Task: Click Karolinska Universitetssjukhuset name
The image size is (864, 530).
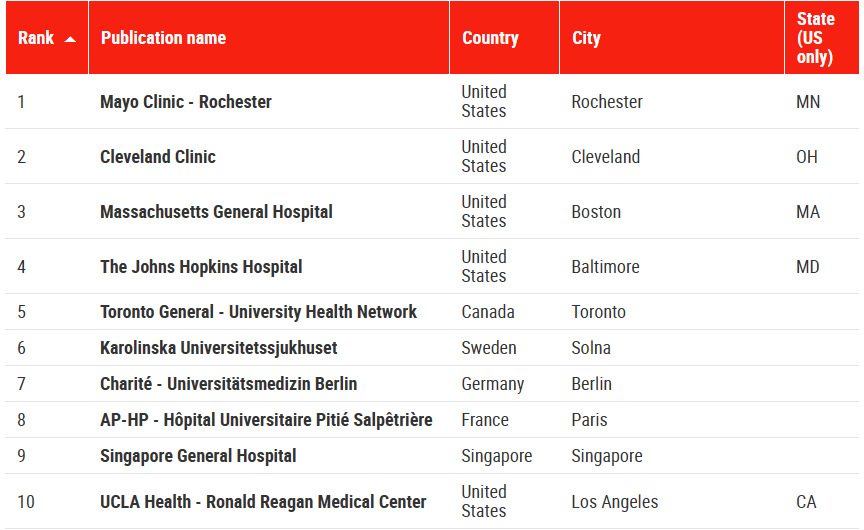Action: pyautogui.click(x=219, y=348)
